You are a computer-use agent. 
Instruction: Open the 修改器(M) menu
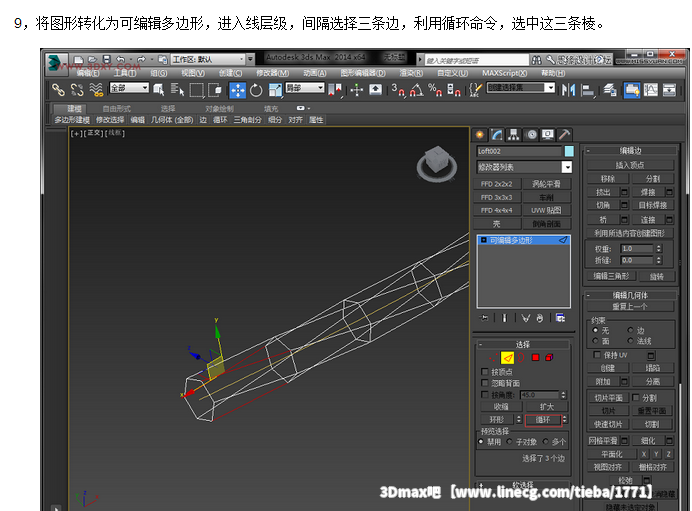pyautogui.click(x=272, y=73)
